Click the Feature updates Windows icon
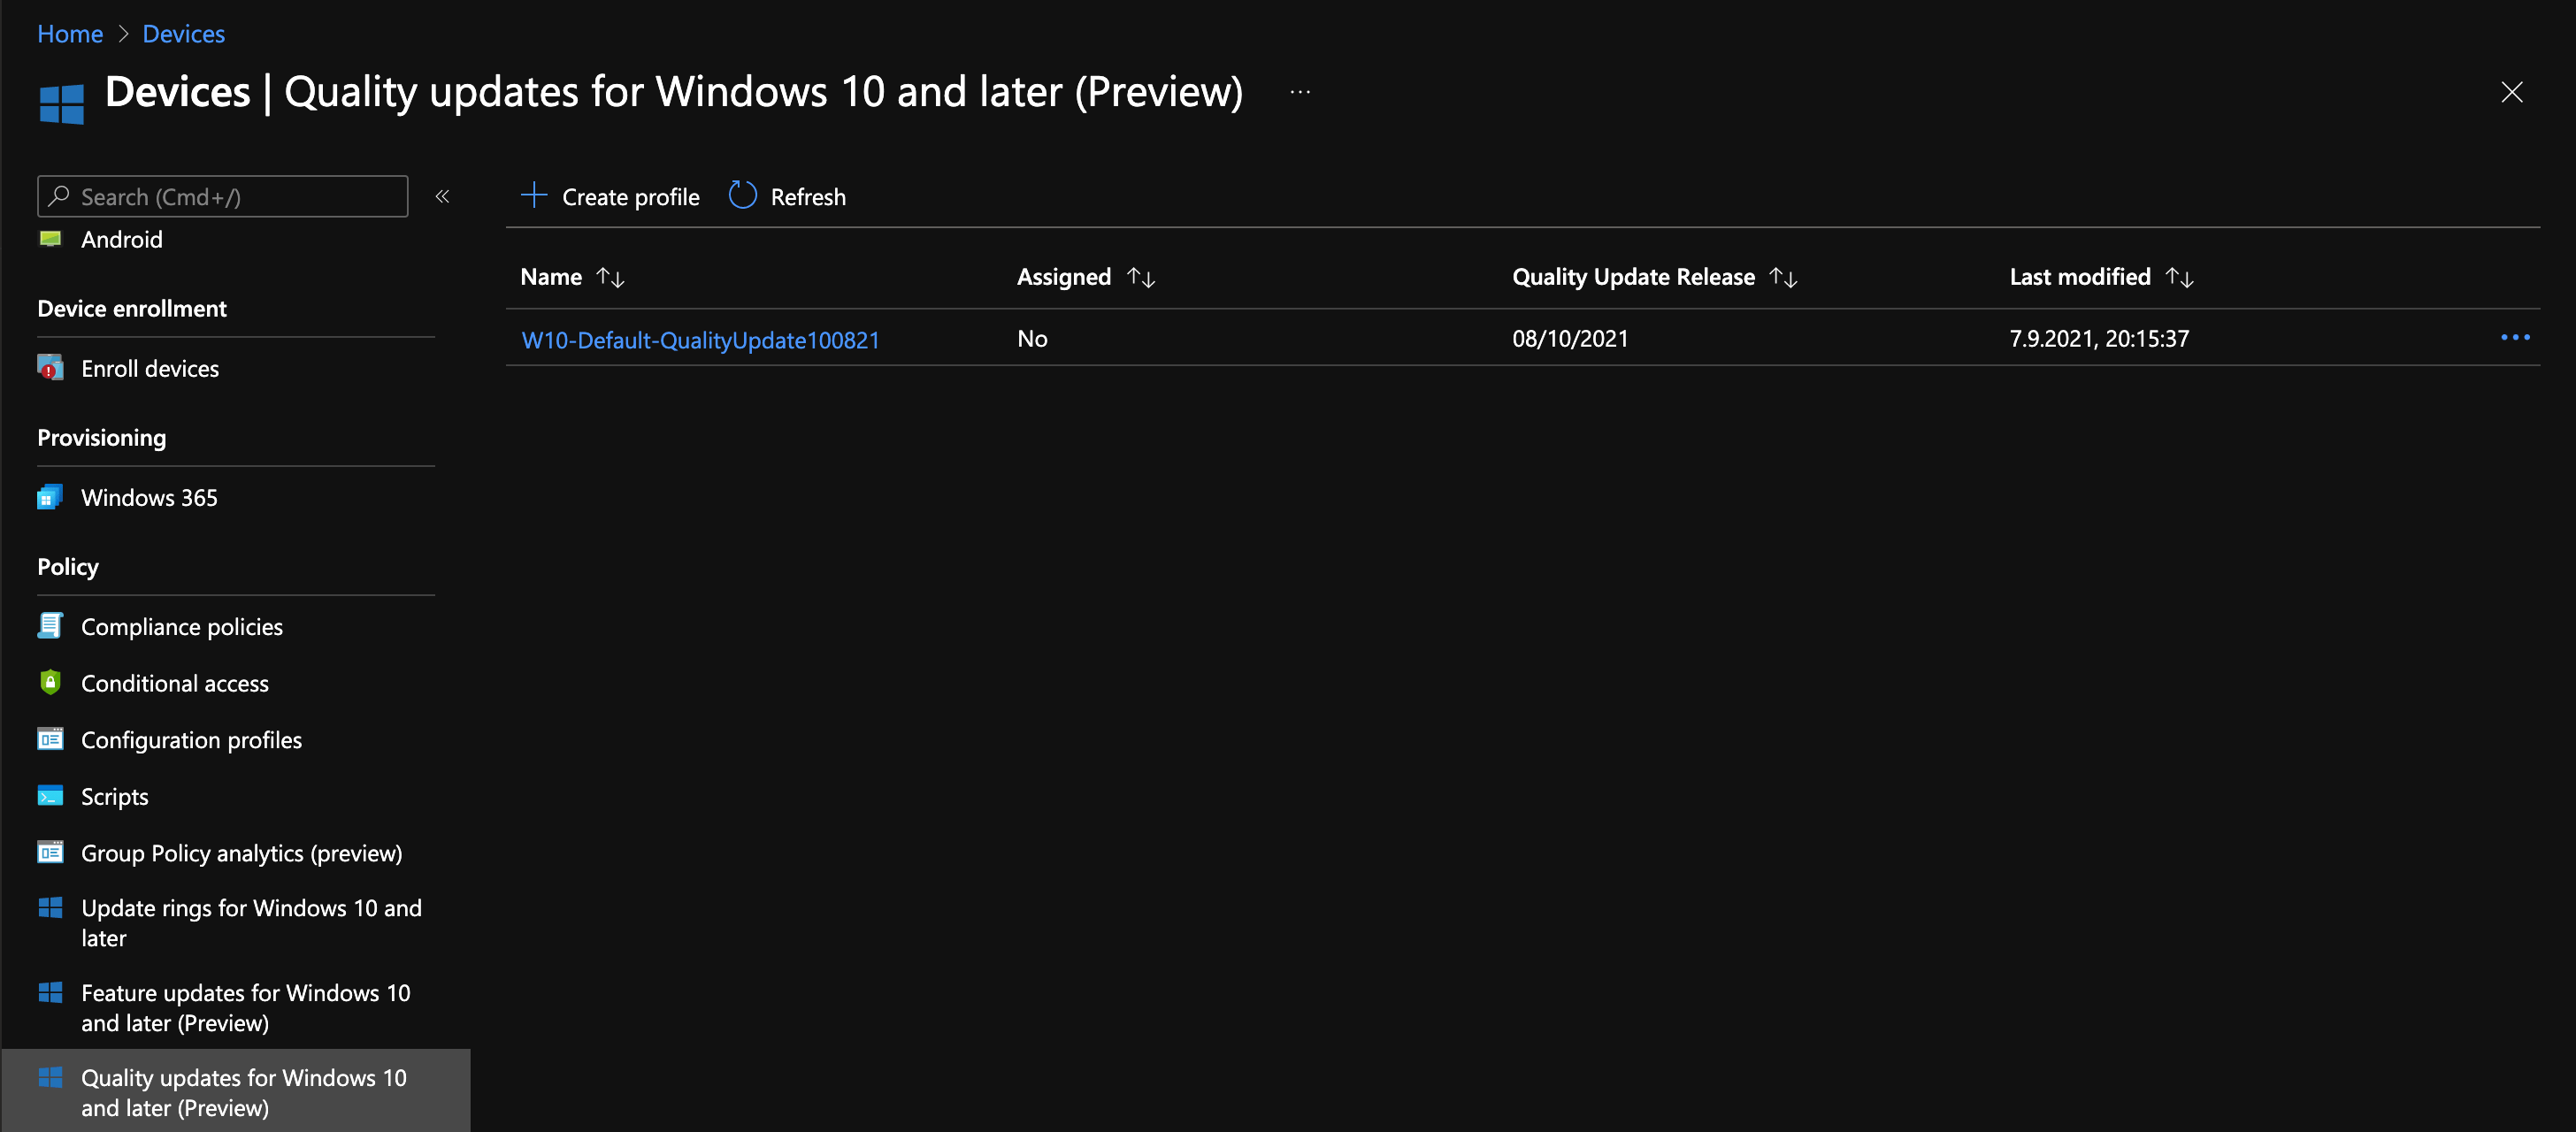This screenshot has height=1132, width=2576. (50, 993)
